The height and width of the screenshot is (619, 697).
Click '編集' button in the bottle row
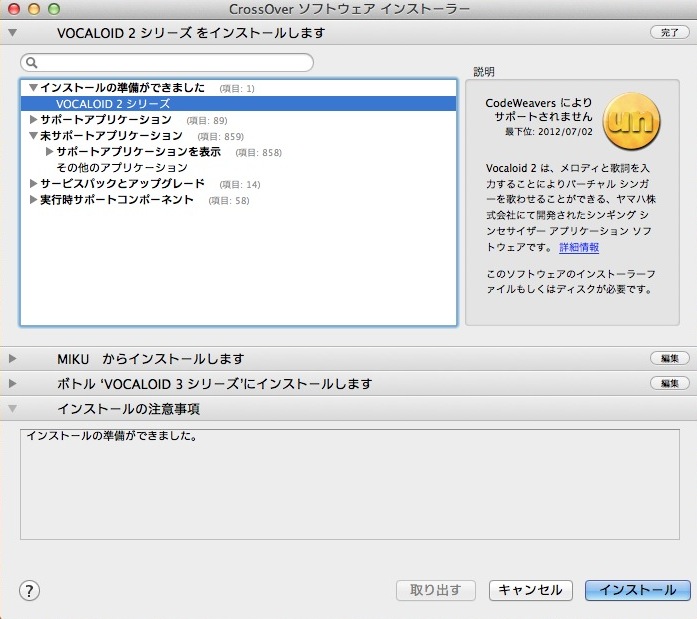point(669,383)
